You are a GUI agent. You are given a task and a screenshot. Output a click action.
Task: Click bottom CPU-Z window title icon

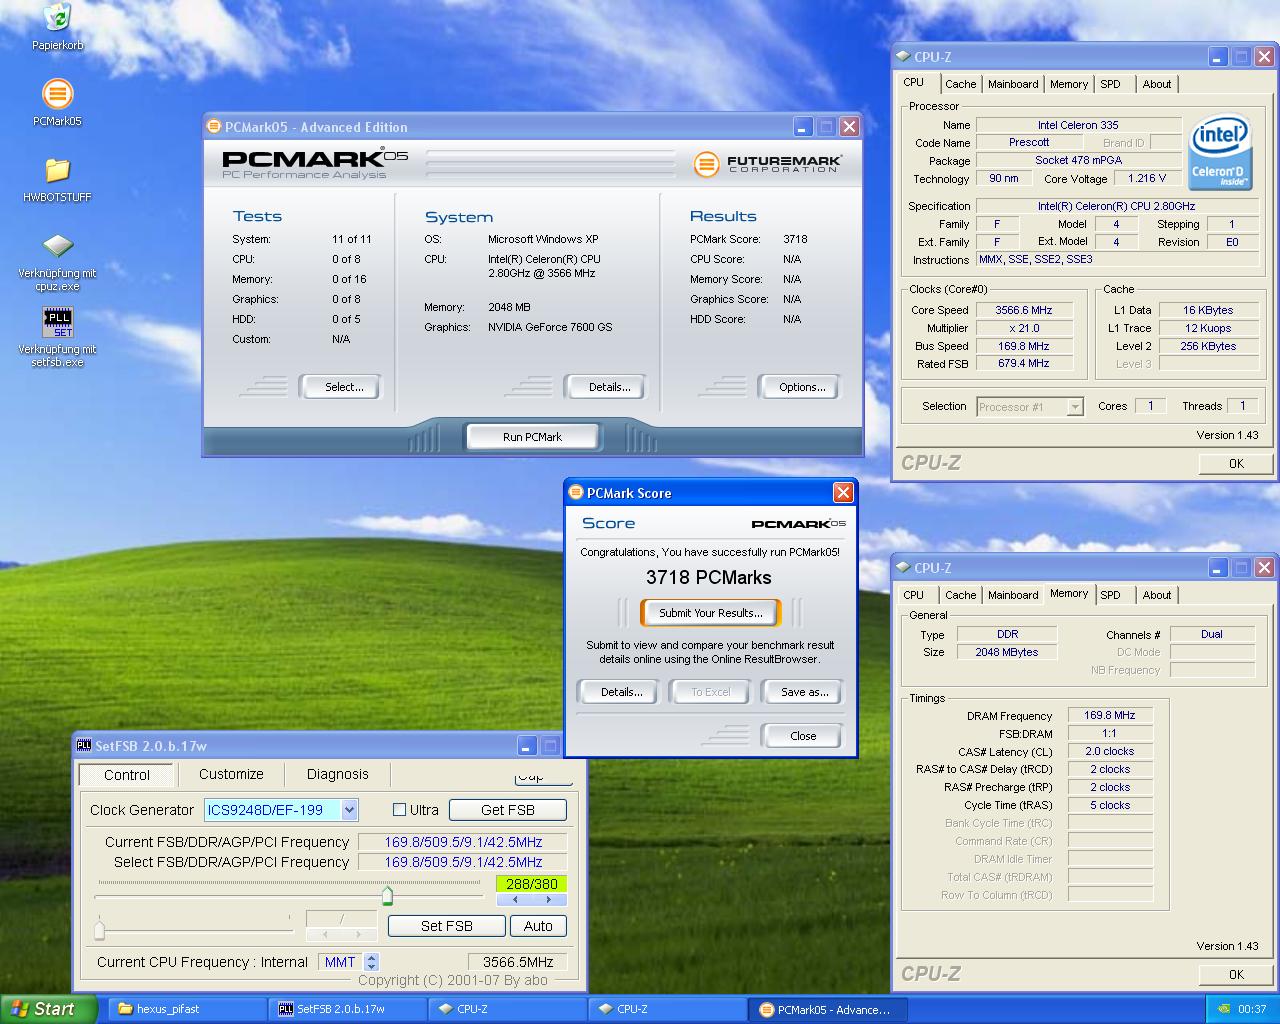[x=903, y=568]
